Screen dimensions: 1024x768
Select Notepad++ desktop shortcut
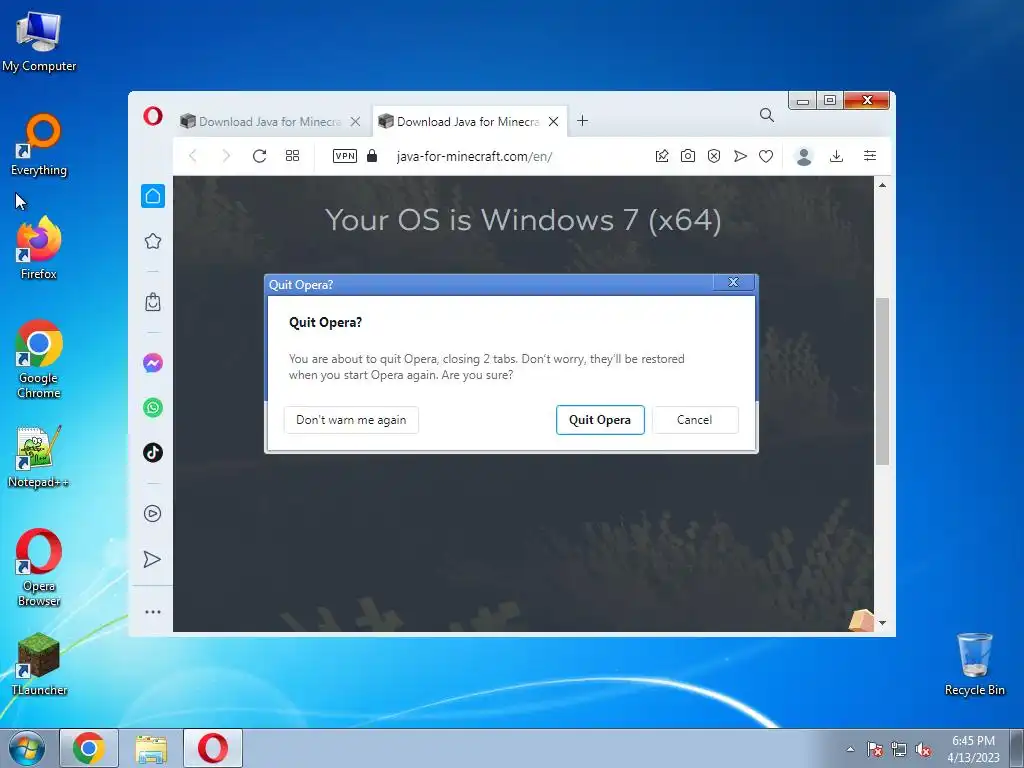39,456
